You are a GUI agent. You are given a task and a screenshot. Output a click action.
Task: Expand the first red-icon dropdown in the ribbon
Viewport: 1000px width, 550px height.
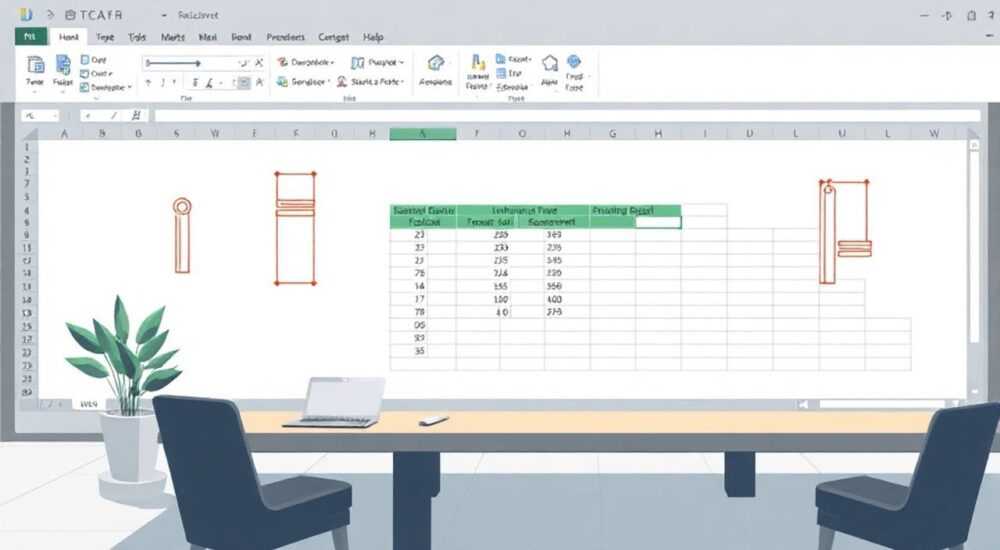pos(306,62)
